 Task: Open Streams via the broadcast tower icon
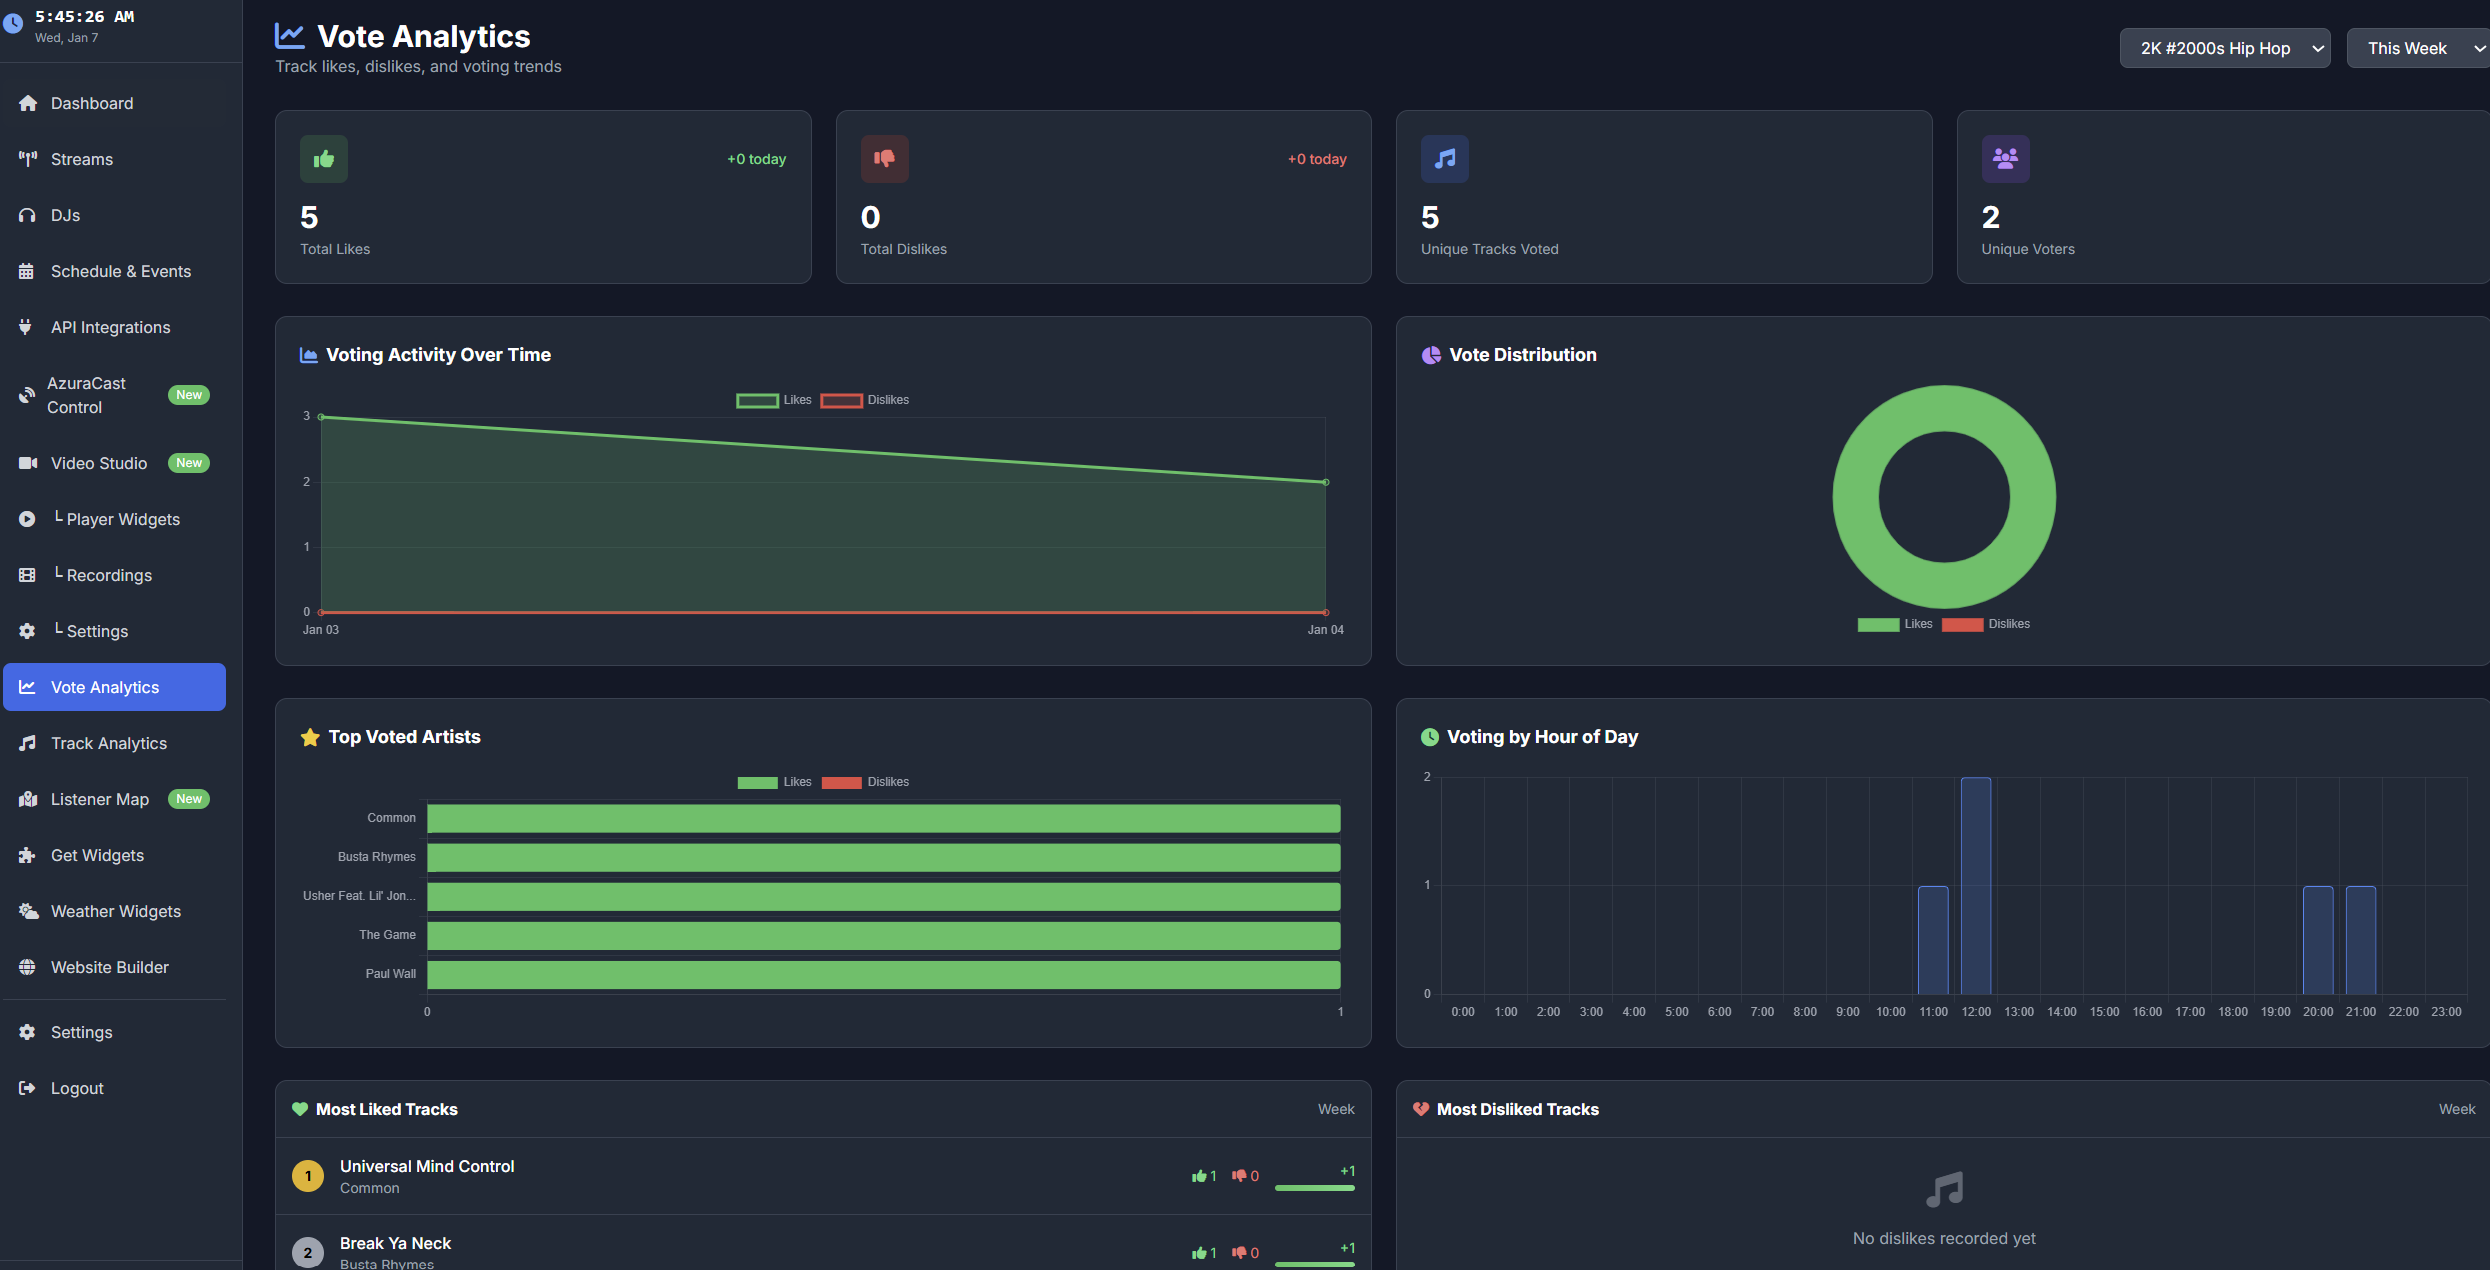[x=27, y=159]
